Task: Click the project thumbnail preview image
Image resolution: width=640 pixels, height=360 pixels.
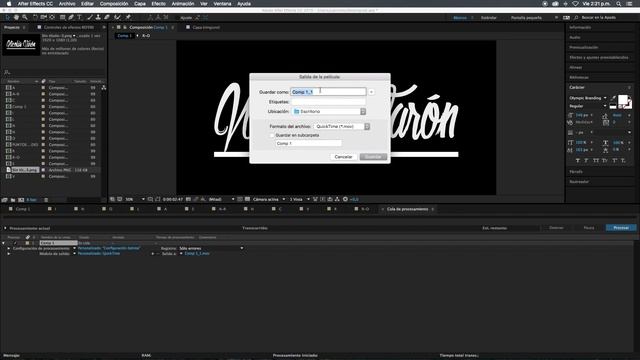Action: (21, 44)
